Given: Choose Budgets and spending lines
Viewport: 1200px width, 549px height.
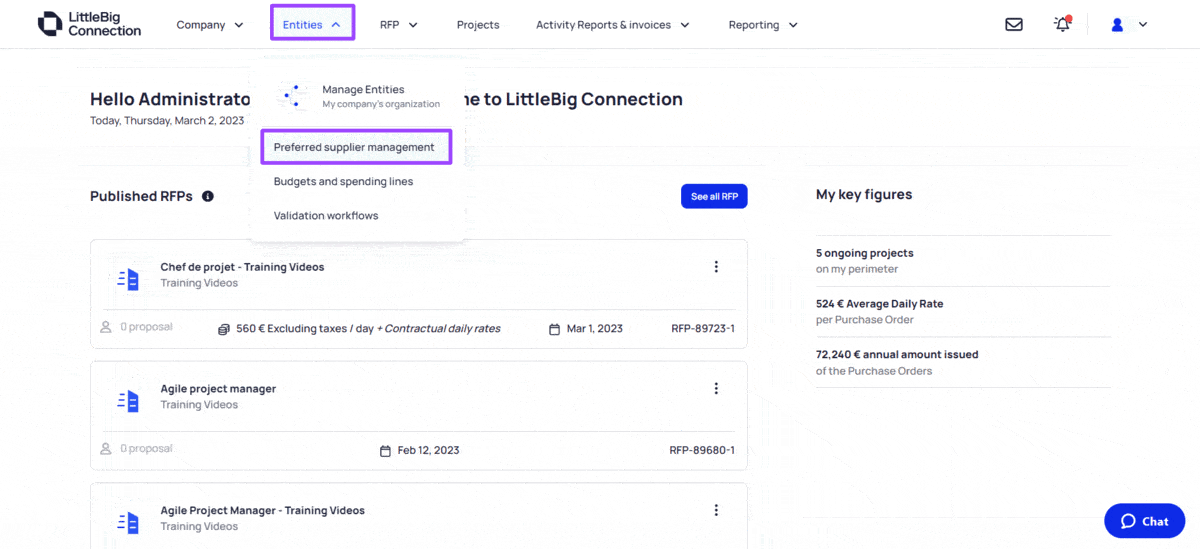Looking at the screenshot, I should pyautogui.click(x=343, y=182).
